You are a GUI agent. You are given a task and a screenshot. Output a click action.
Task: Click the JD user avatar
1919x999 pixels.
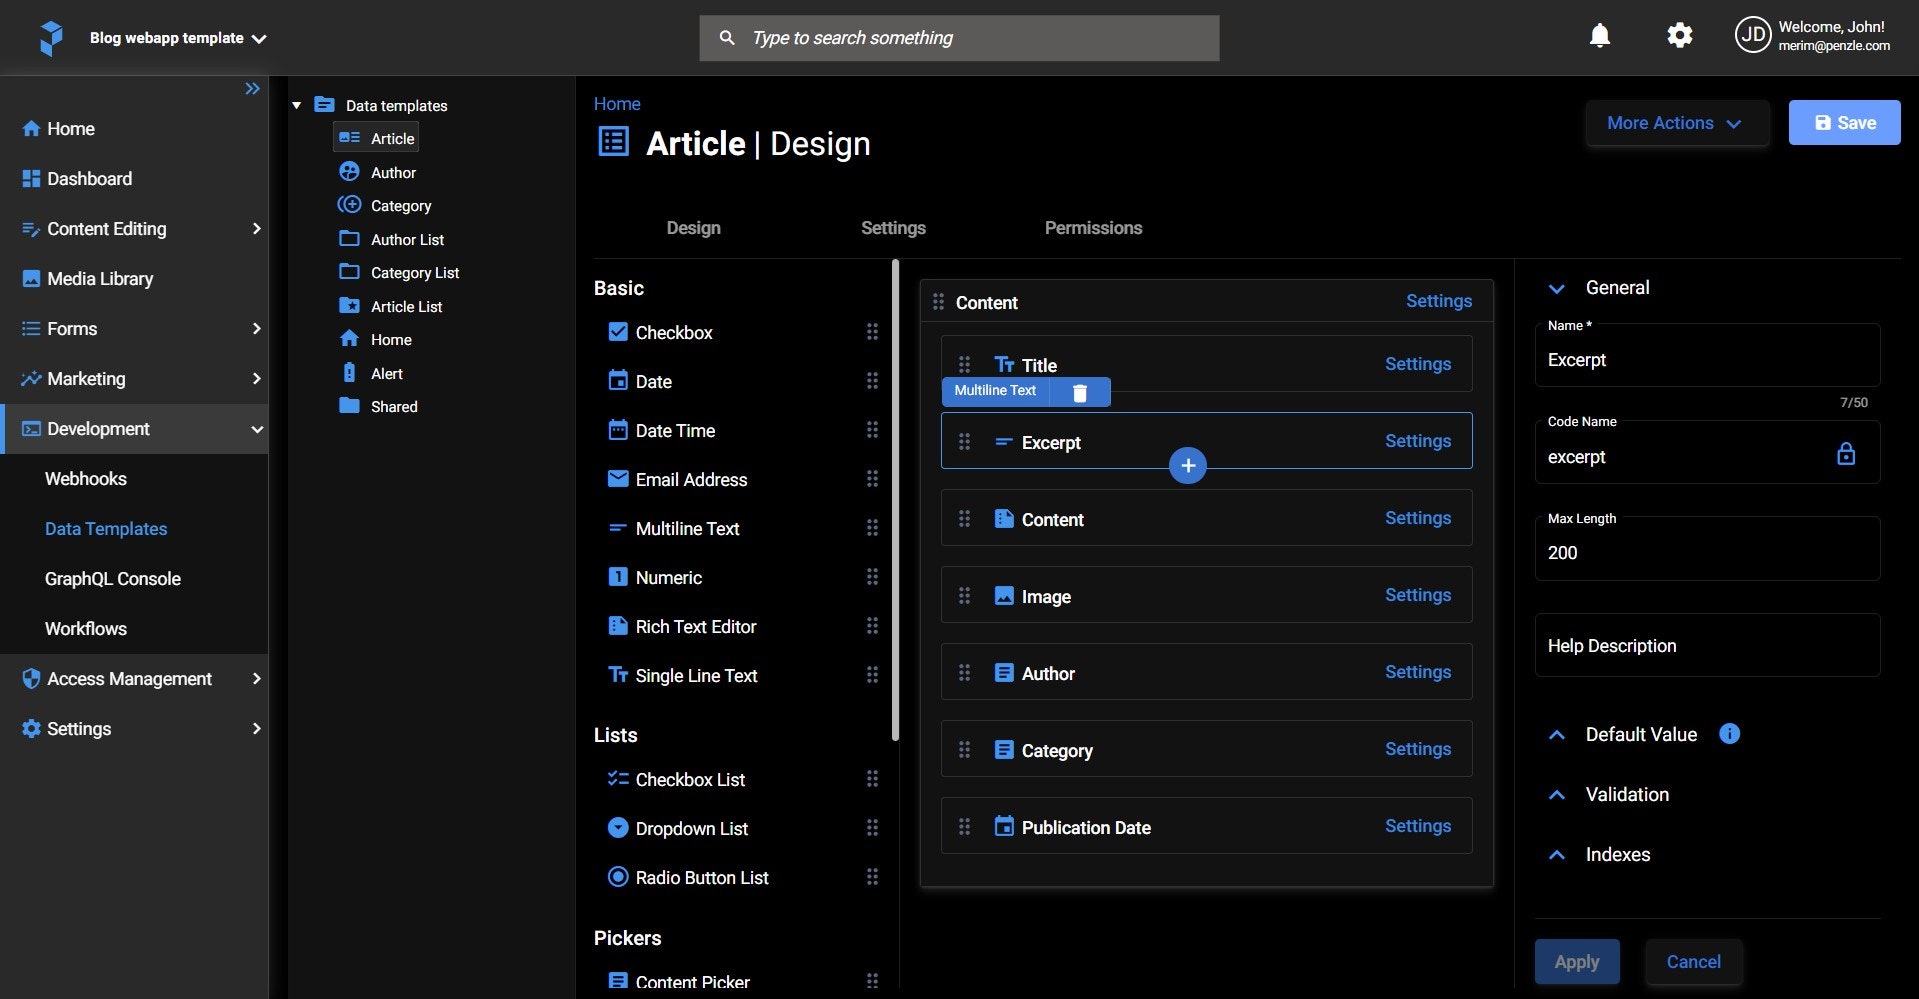click(1753, 36)
